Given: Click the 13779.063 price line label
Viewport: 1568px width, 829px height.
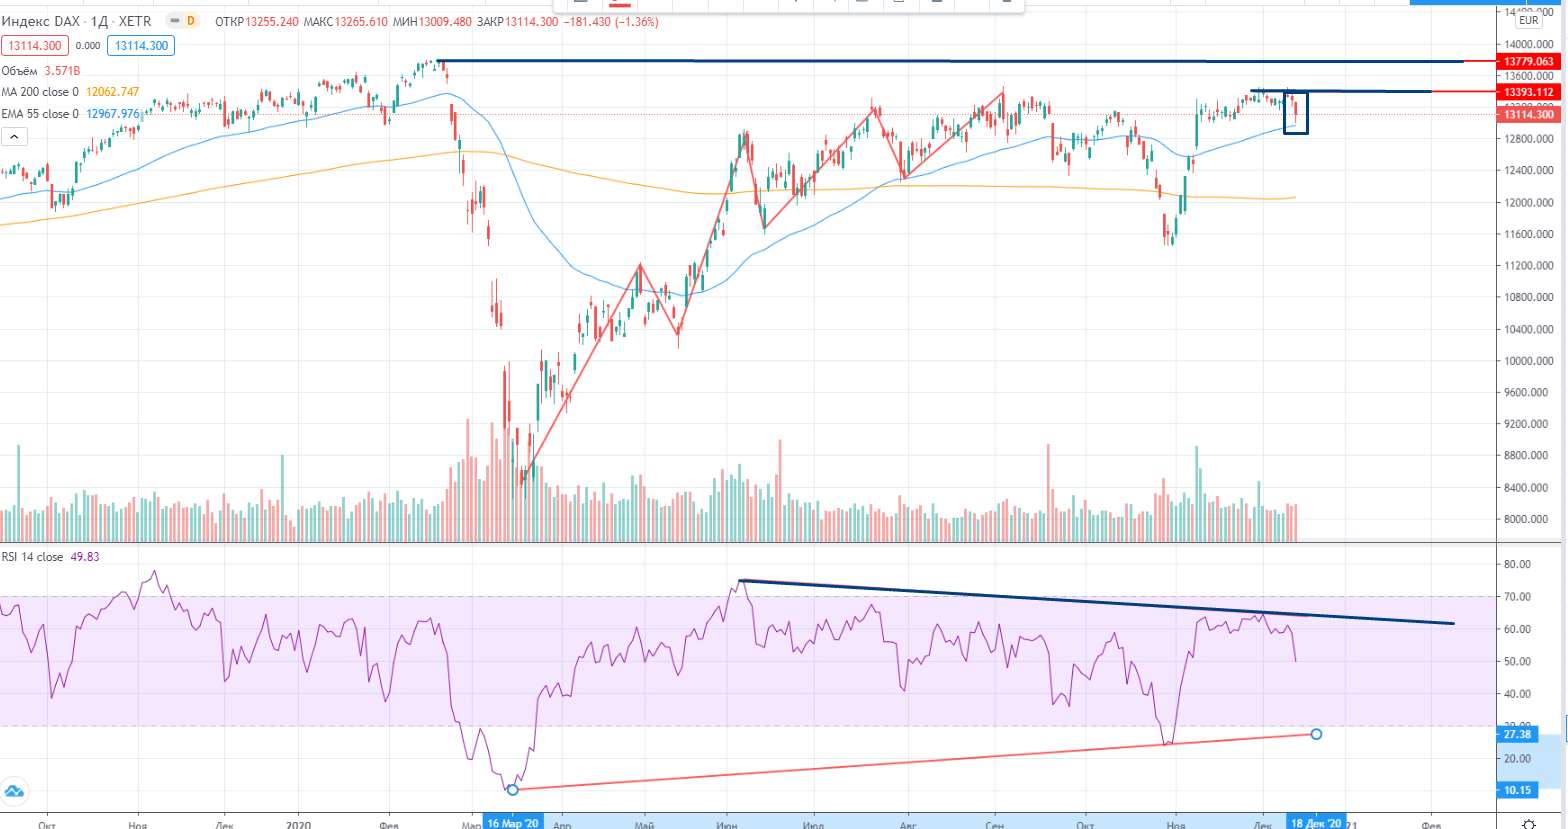Looking at the screenshot, I should pyautogui.click(x=1529, y=62).
